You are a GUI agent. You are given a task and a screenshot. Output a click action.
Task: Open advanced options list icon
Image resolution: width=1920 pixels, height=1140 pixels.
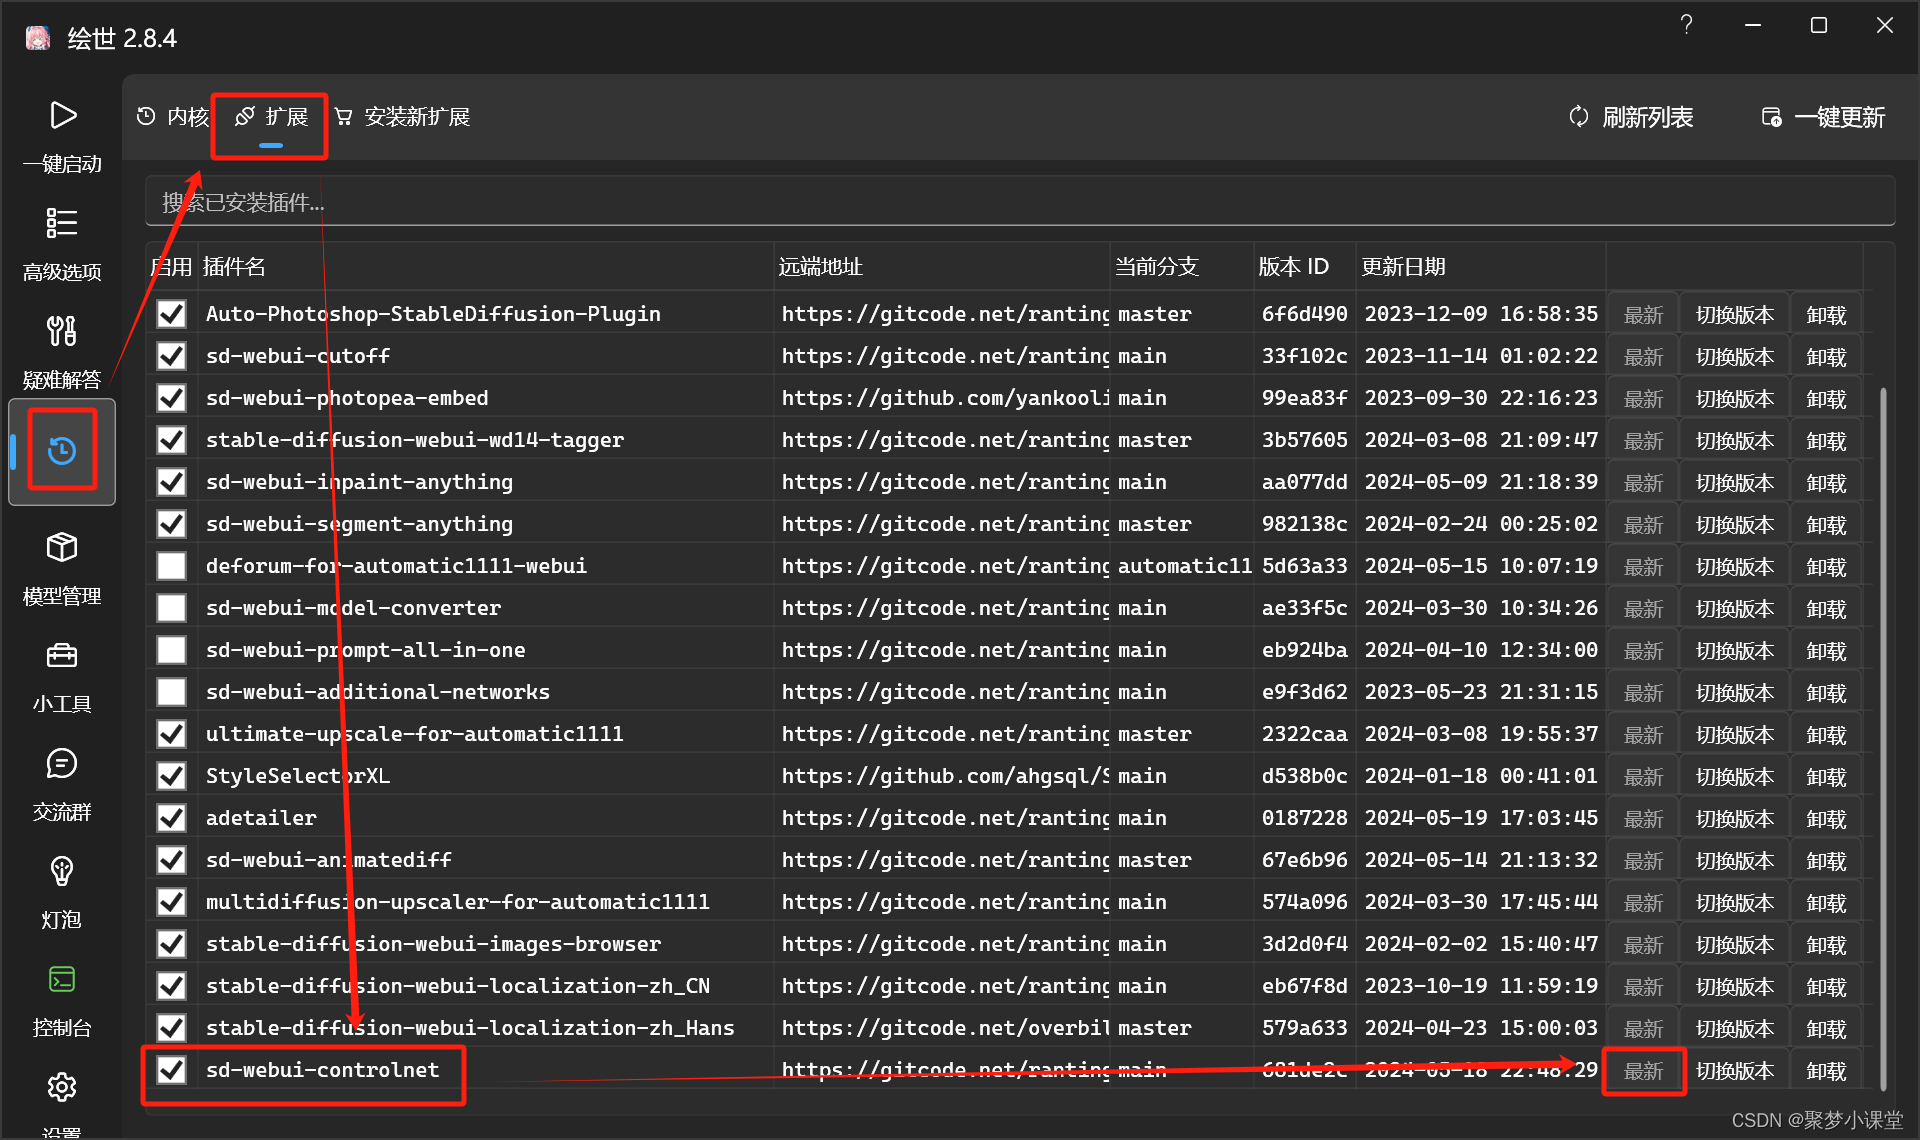62,223
